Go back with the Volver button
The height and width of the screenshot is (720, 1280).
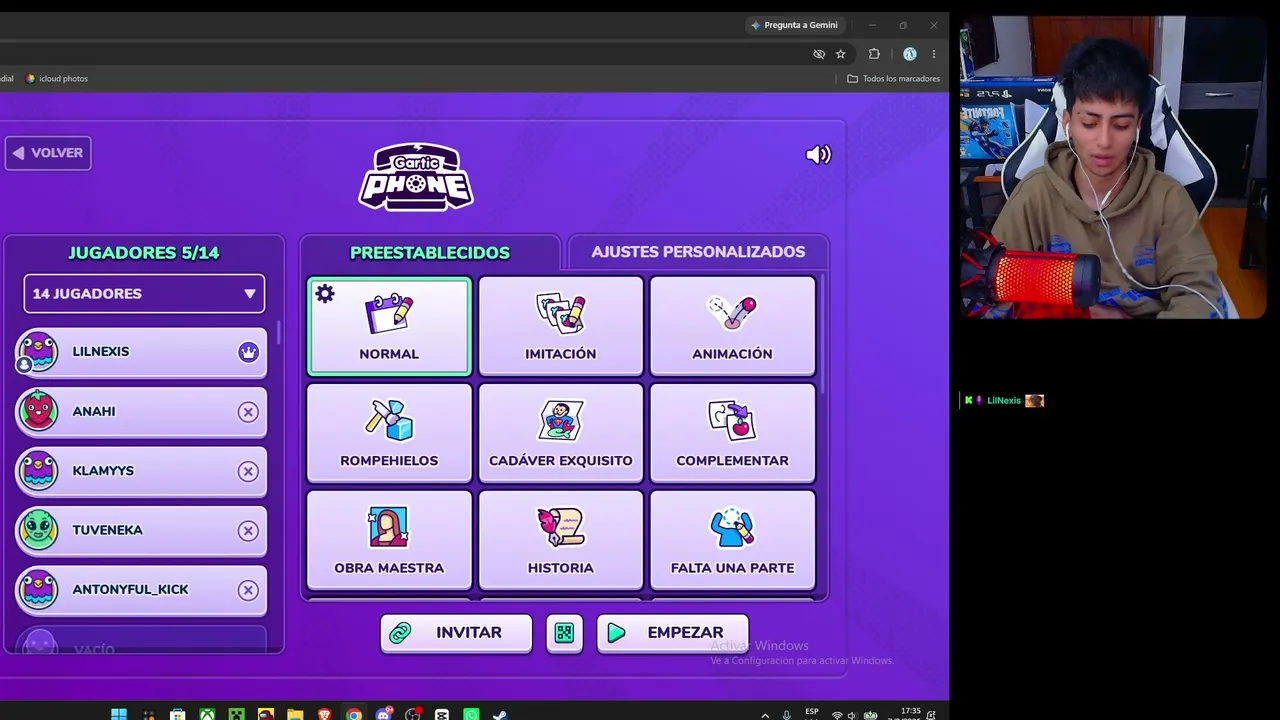(48, 153)
